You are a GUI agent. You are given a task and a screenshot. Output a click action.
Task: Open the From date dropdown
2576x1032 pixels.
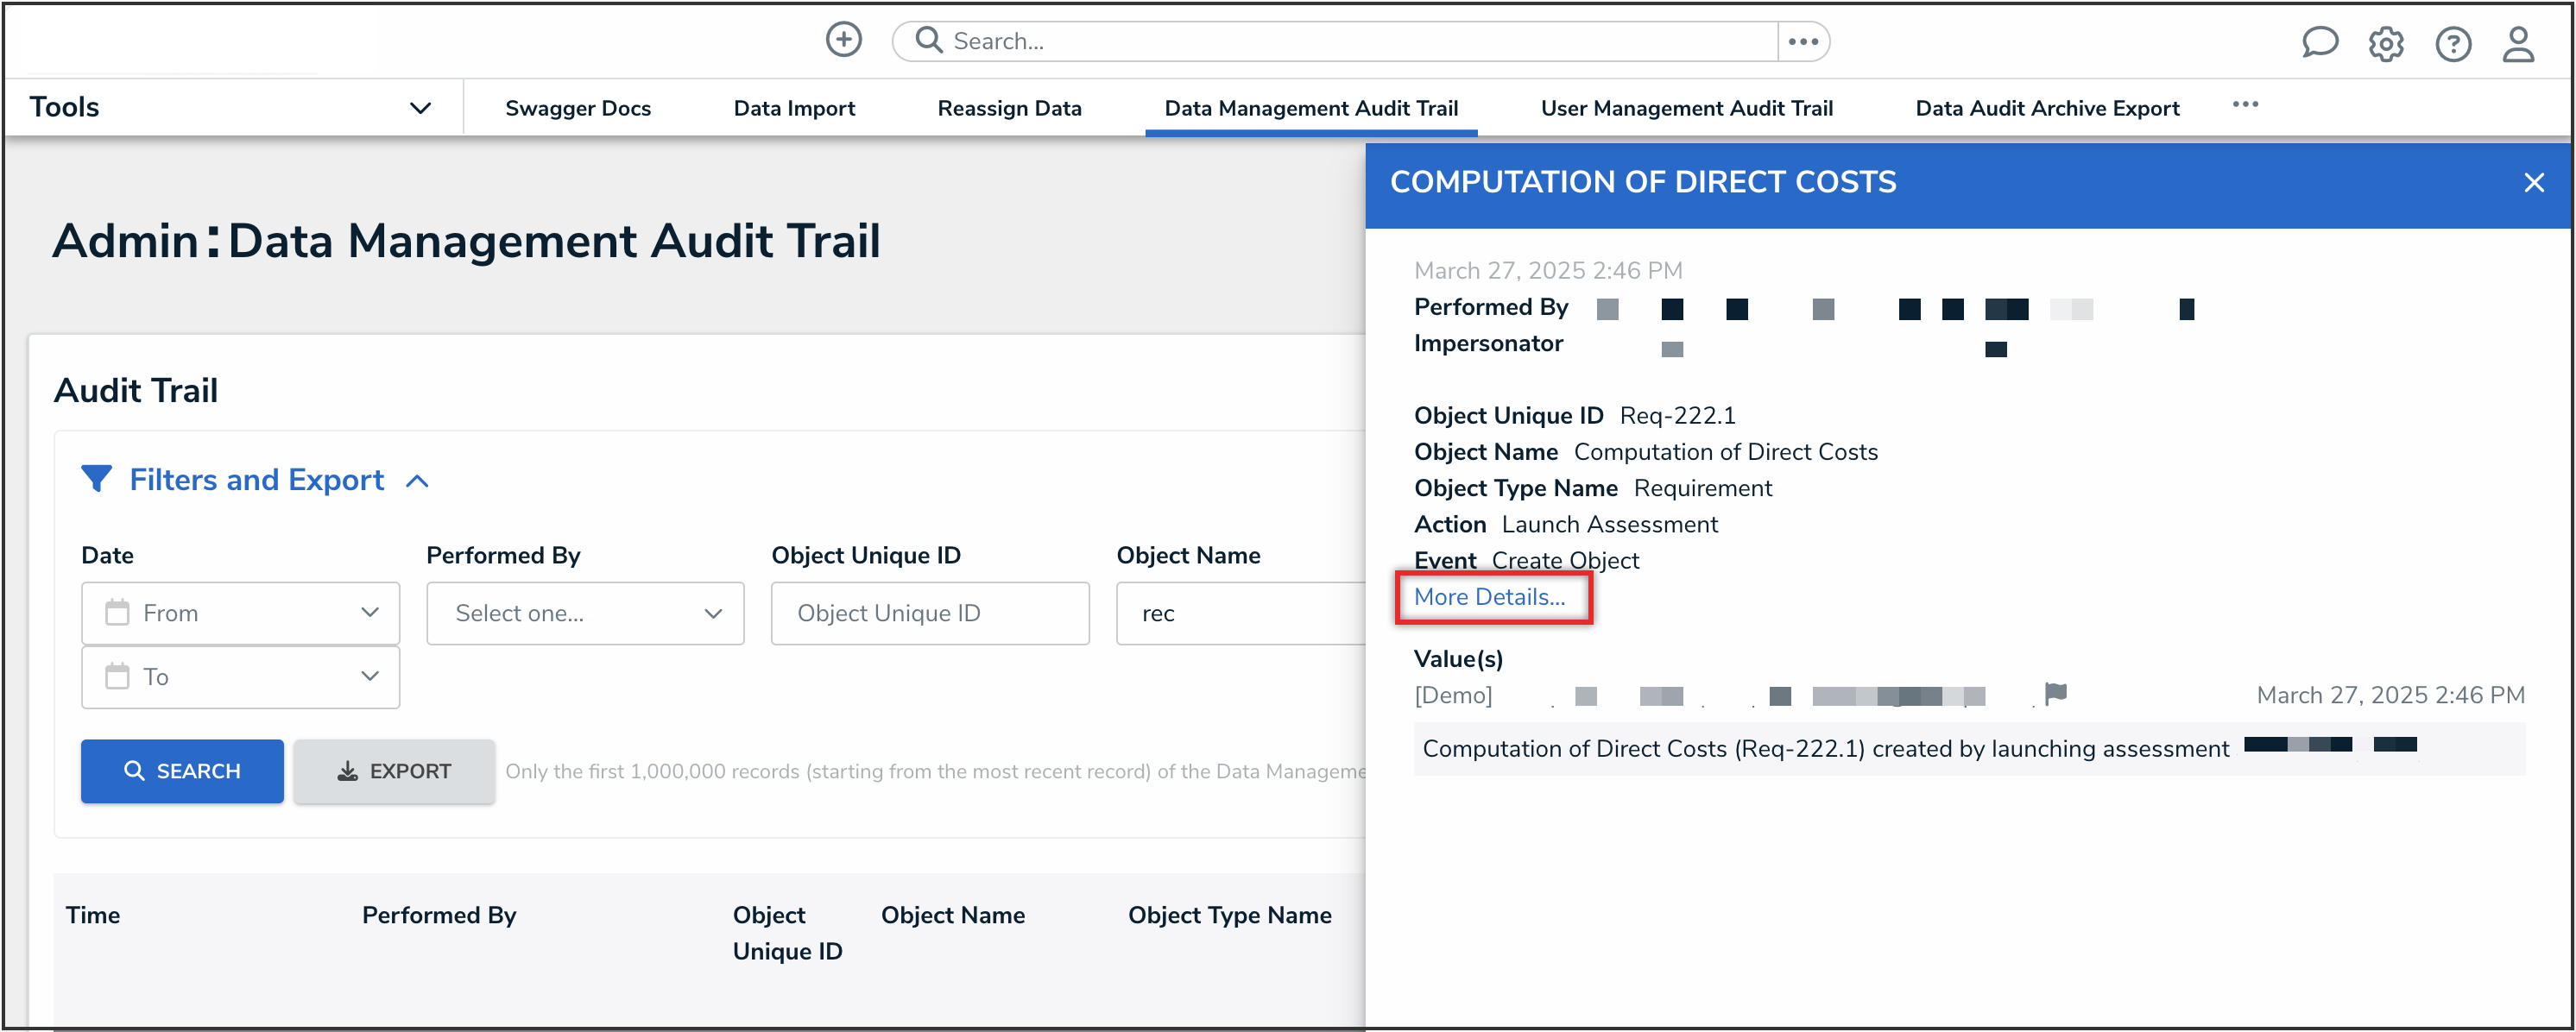pos(240,613)
